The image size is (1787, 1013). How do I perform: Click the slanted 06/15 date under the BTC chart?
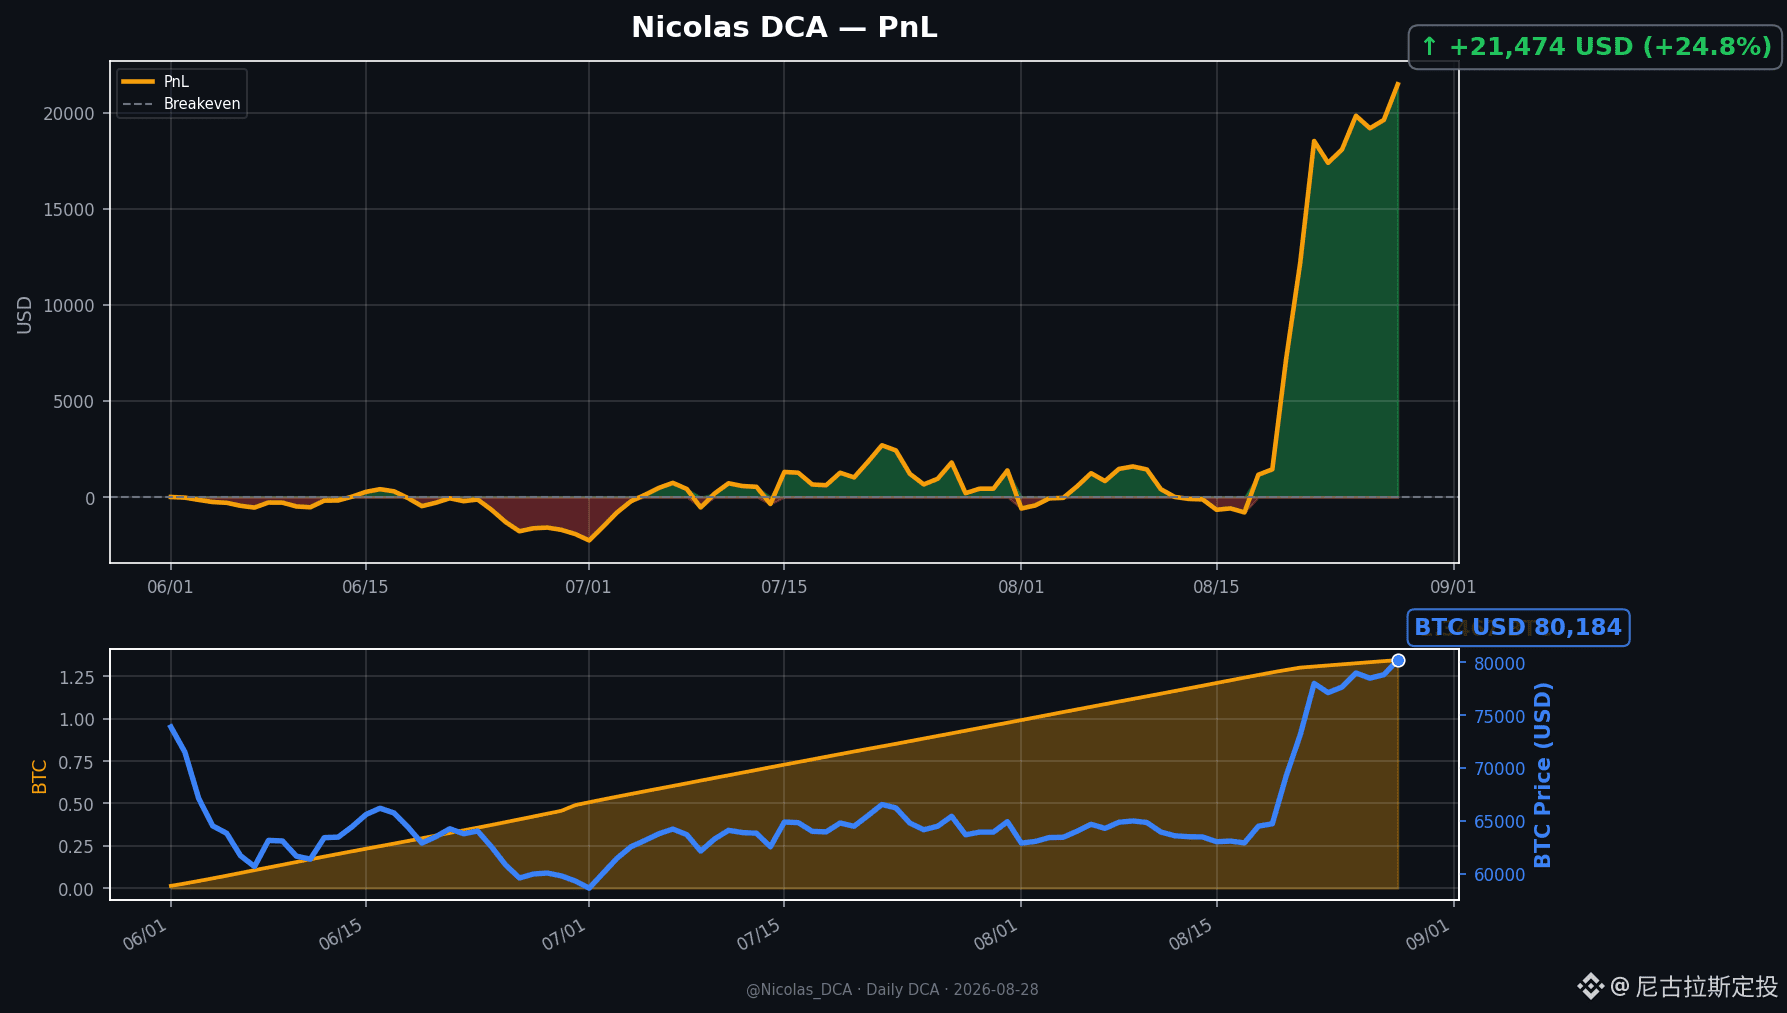pyautogui.click(x=341, y=935)
